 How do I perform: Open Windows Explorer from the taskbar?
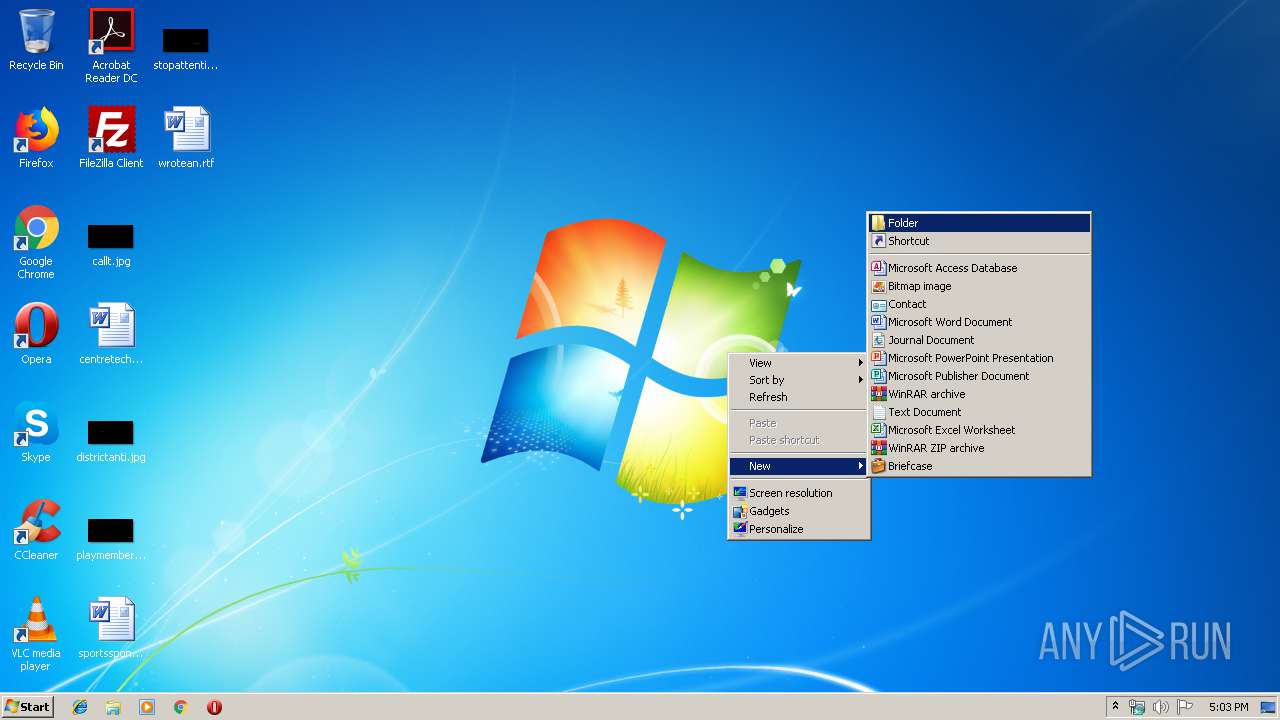[x=113, y=707]
